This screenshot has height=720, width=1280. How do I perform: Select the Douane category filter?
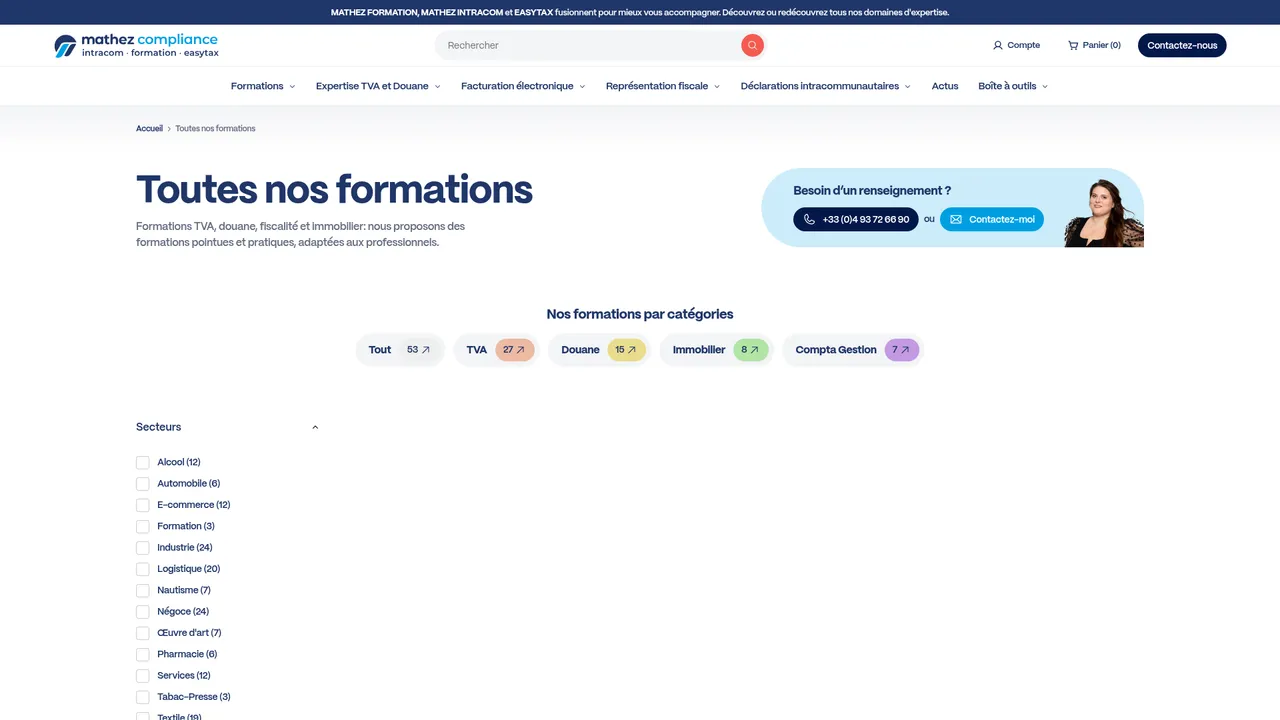tap(599, 350)
